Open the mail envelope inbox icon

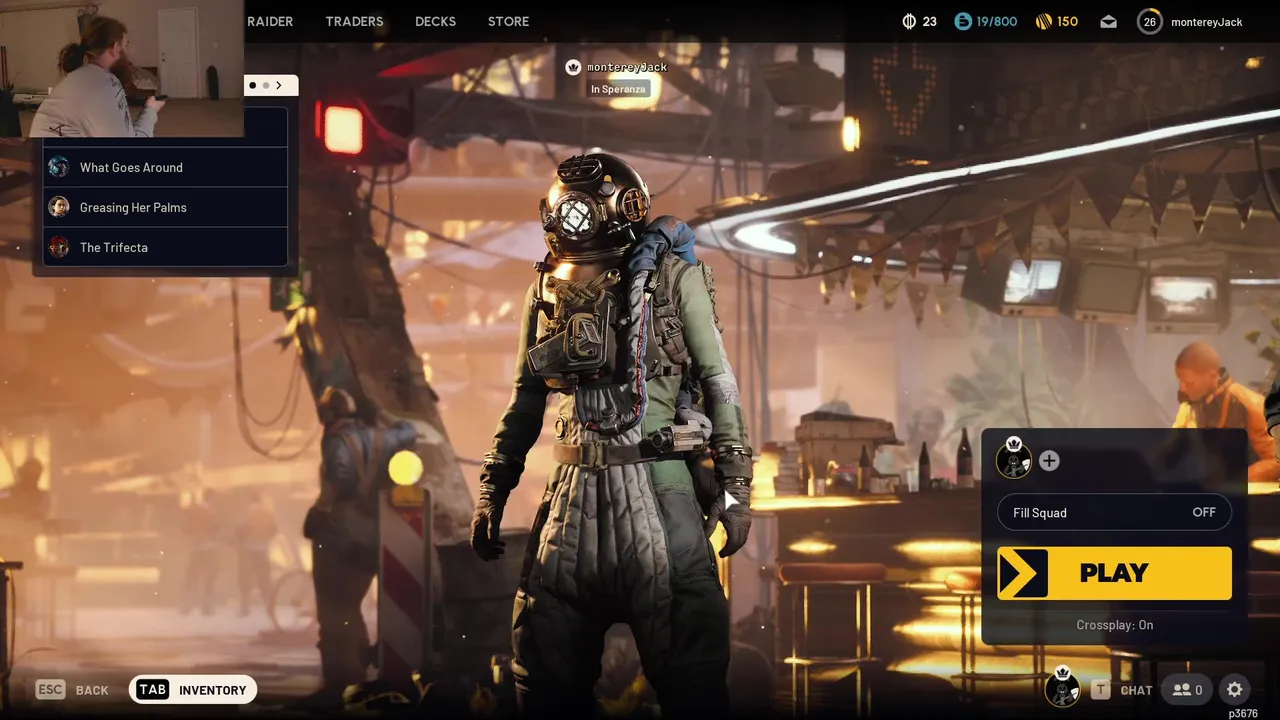[x=1108, y=21]
